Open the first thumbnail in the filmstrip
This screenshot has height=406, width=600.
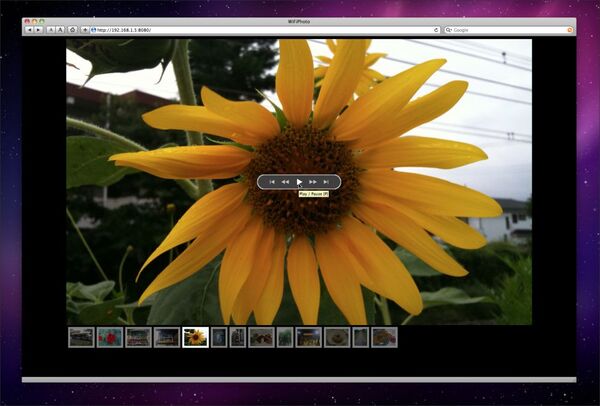point(81,337)
